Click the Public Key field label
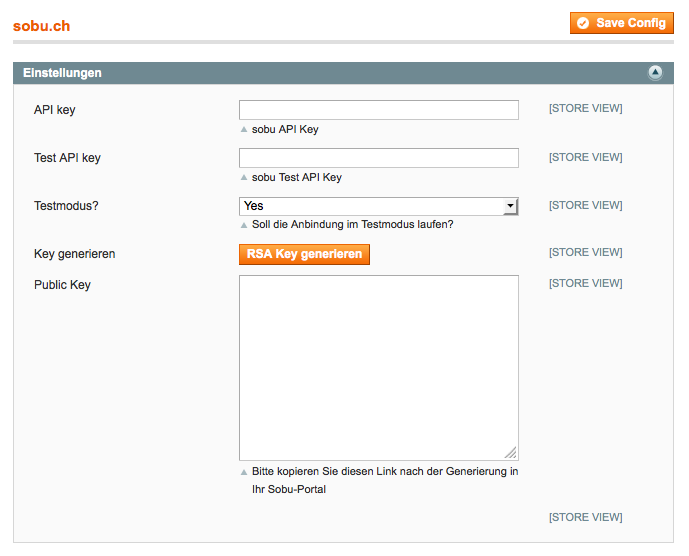Viewport: 689px width, 556px height. [x=62, y=285]
